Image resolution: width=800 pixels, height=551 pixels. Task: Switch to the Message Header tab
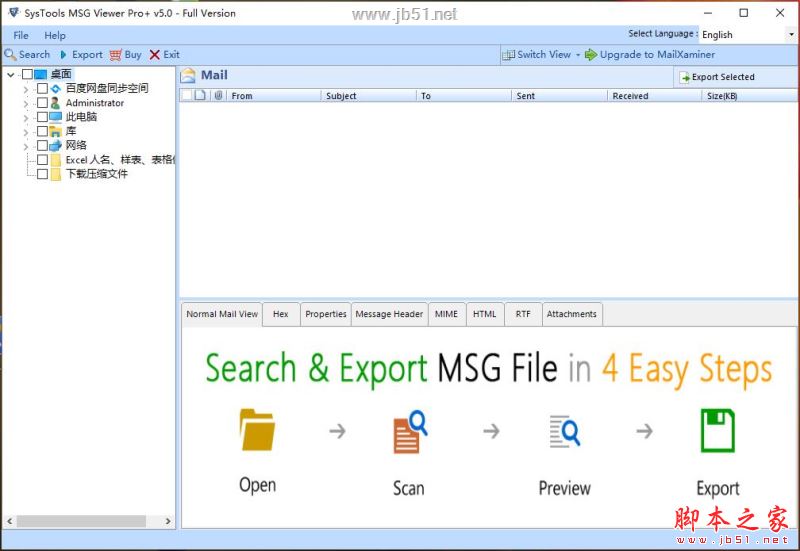coord(389,314)
